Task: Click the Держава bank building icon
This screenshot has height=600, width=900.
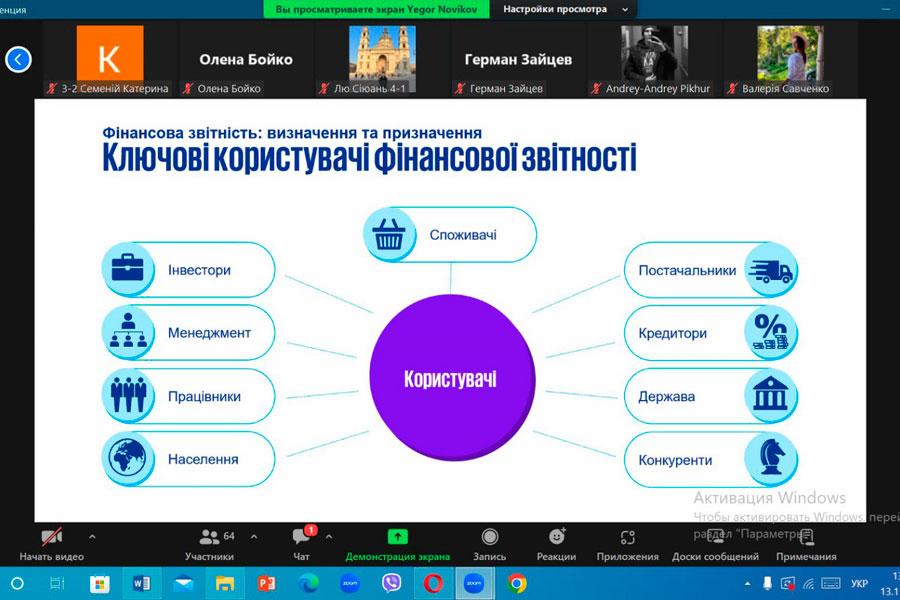Action: click(770, 395)
